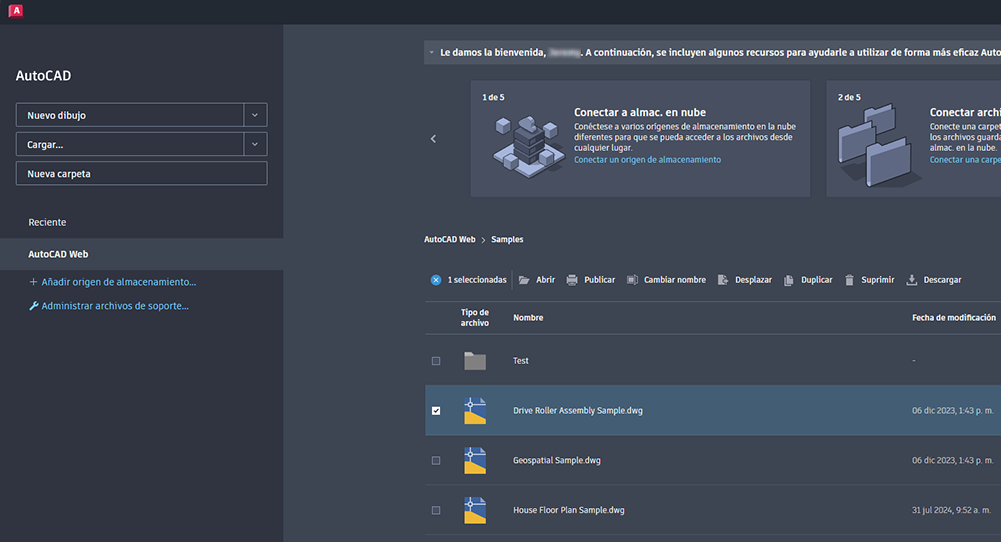Click Administrar archivos de soporte link
This screenshot has width=1001, height=542.
coord(115,306)
